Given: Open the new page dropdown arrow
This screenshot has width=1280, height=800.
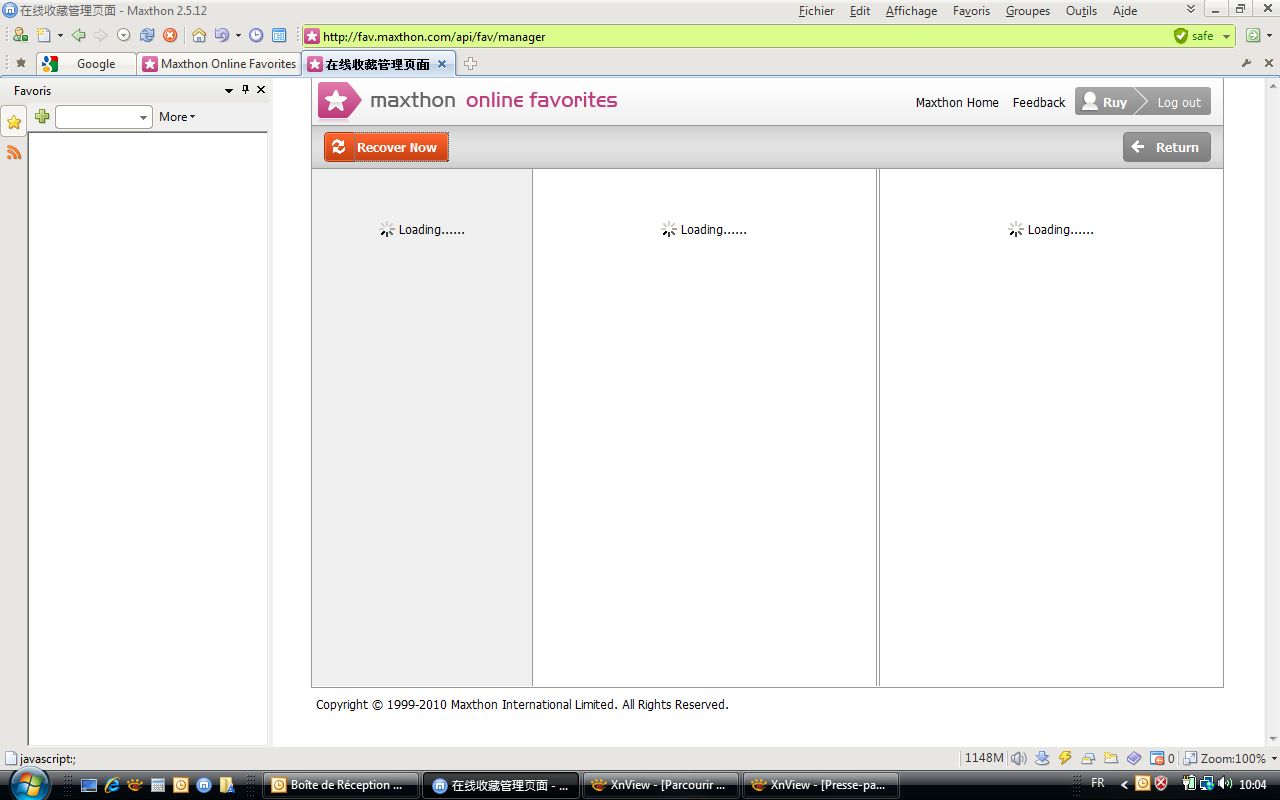Looking at the screenshot, I should tap(60, 35).
